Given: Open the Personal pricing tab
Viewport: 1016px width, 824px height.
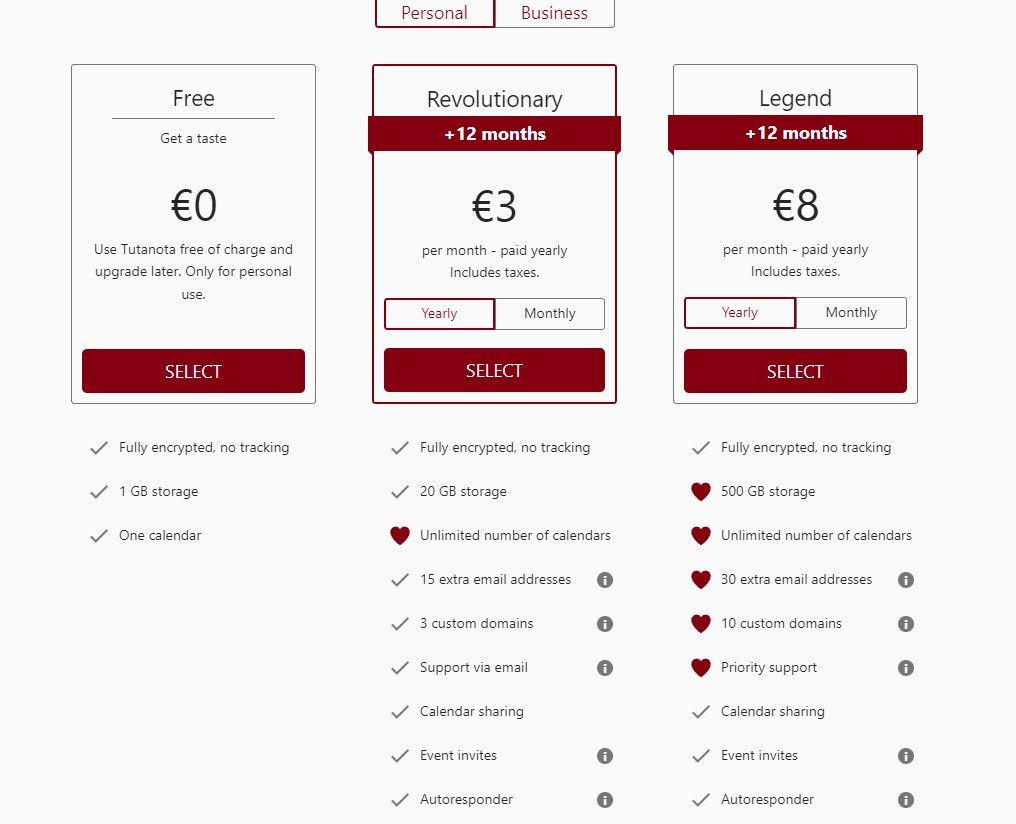Looking at the screenshot, I should click(x=434, y=13).
